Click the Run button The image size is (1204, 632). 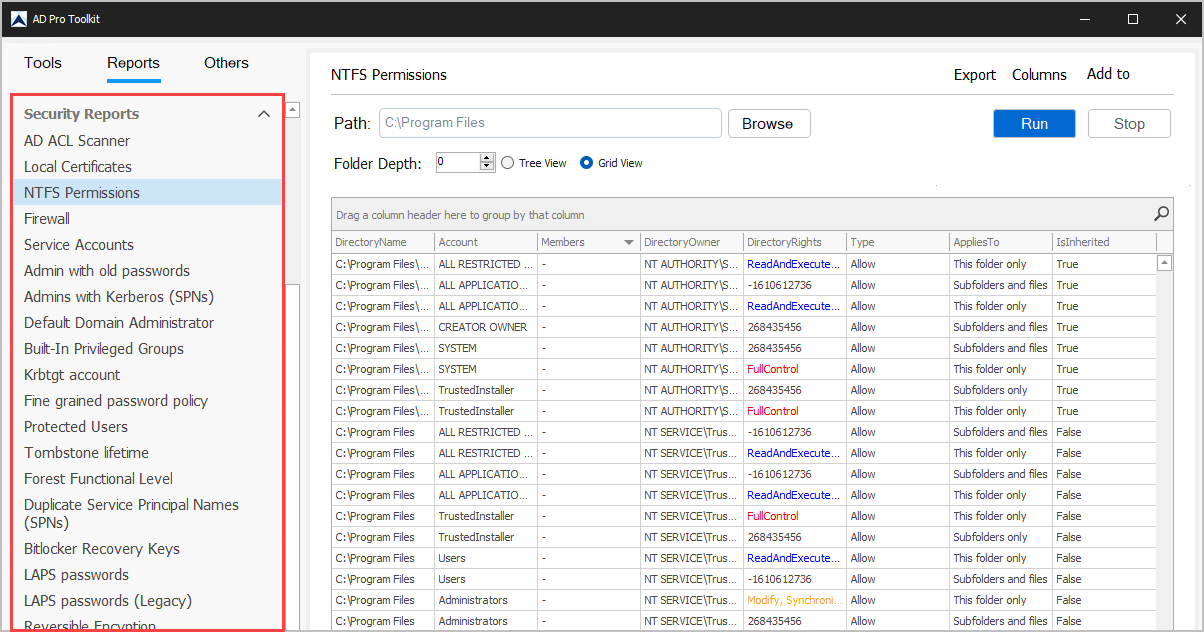click(1034, 123)
